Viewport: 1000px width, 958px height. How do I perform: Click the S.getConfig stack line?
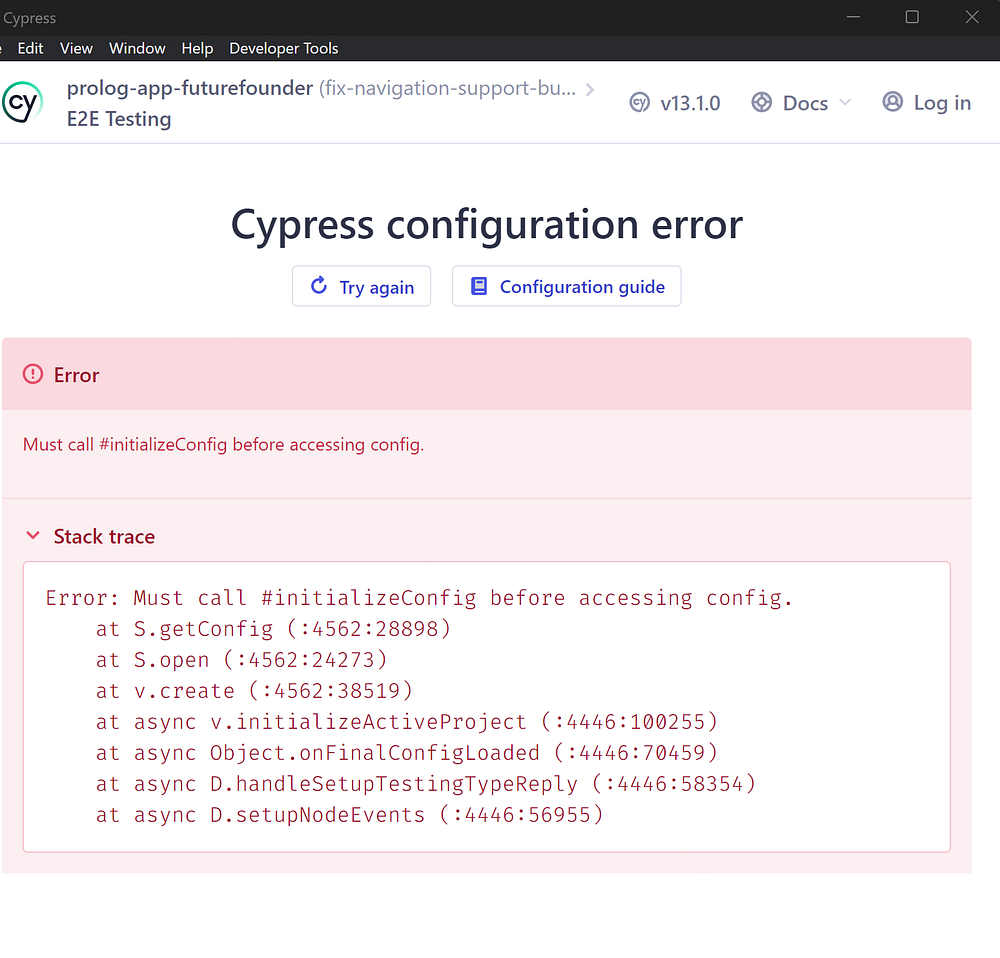(x=274, y=629)
